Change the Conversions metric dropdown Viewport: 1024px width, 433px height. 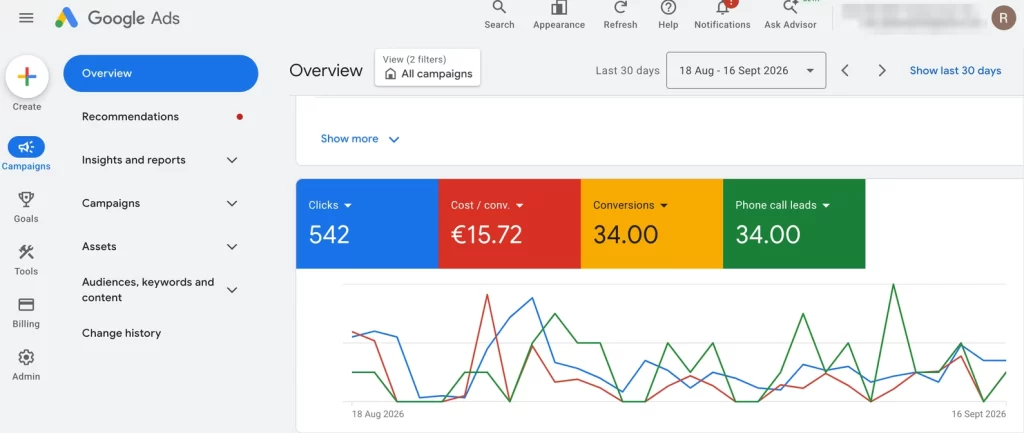click(630, 205)
